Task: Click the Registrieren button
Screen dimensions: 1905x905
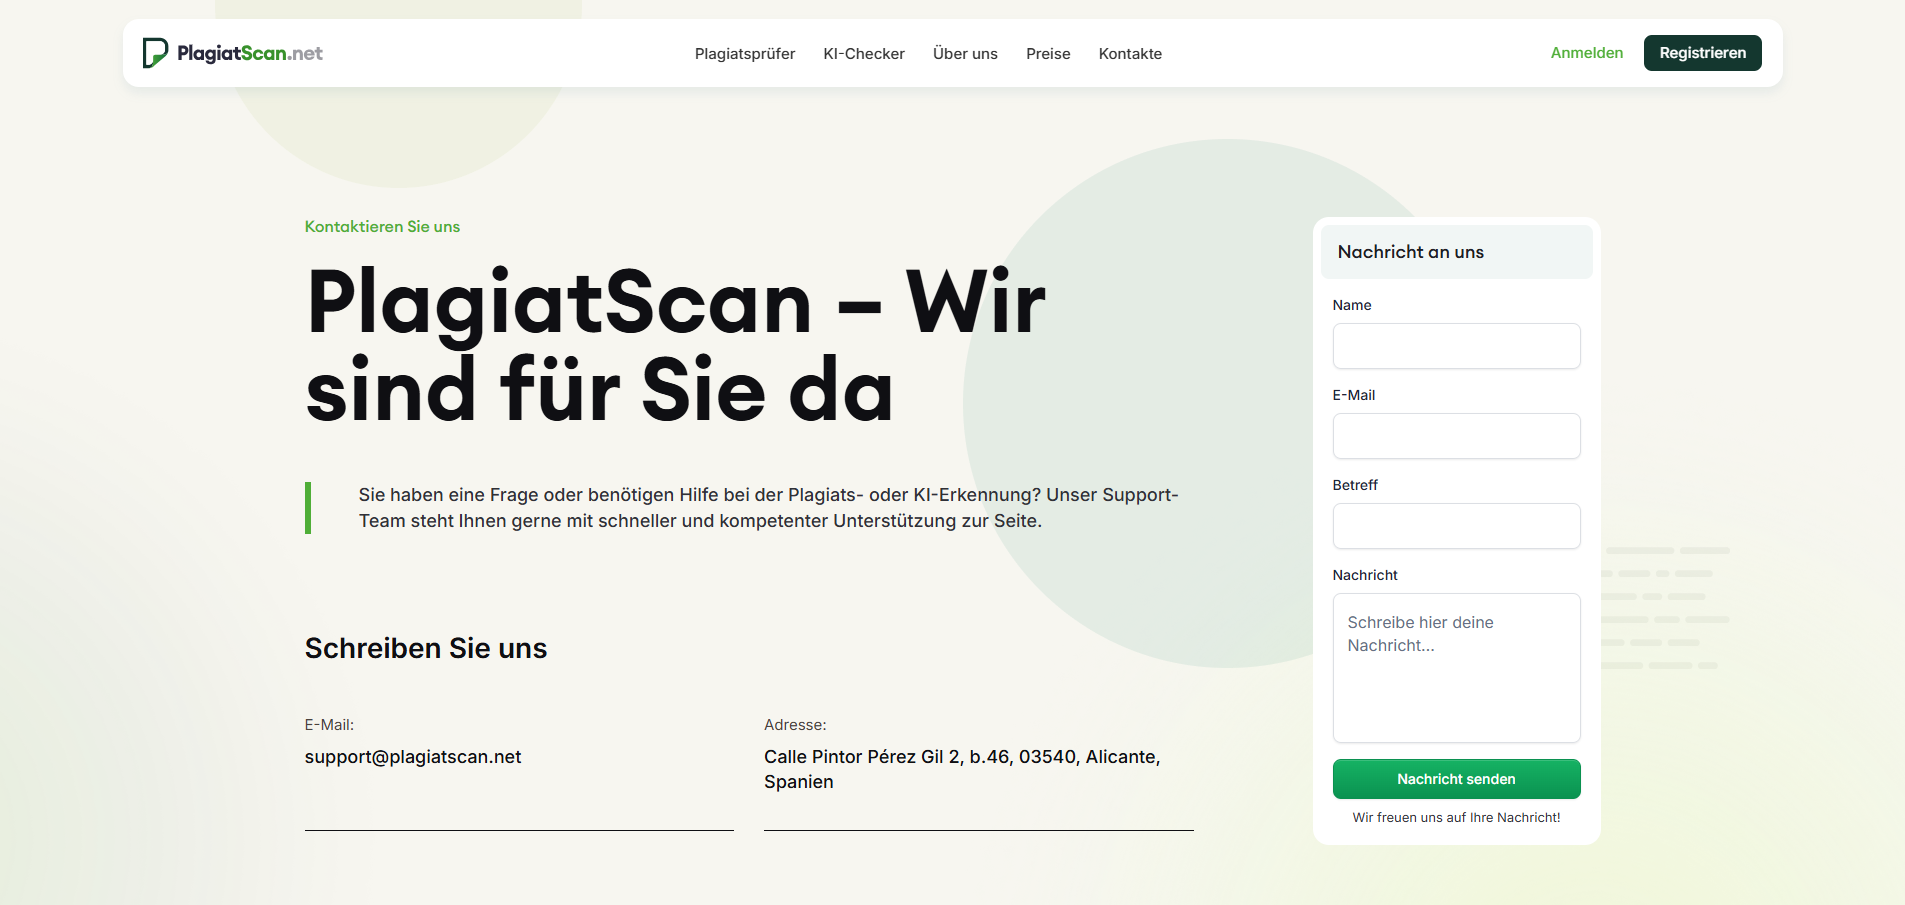Action: (1703, 53)
